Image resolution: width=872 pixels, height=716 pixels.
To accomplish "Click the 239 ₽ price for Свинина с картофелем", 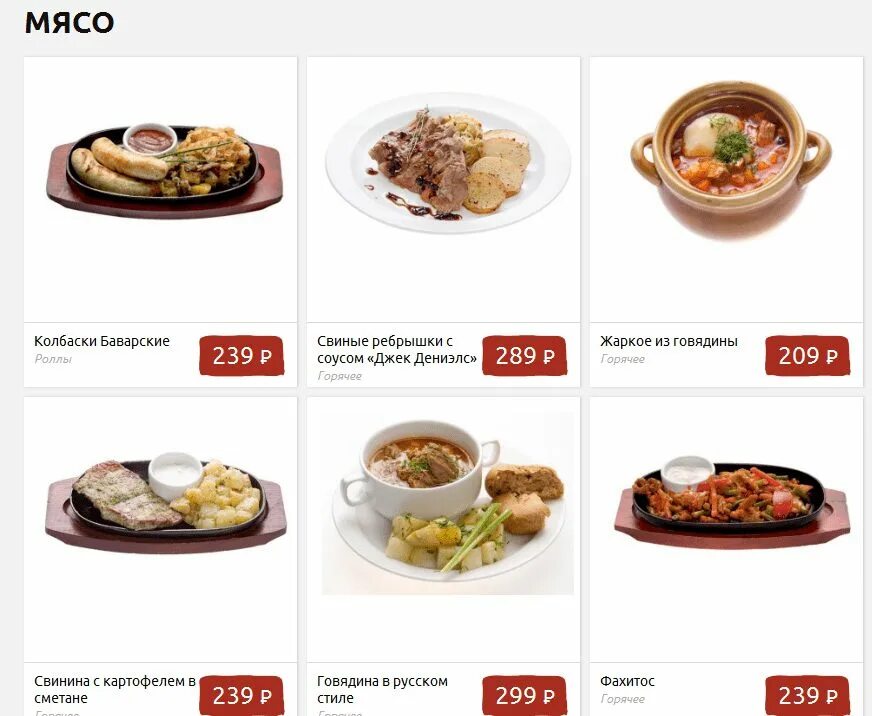I will pyautogui.click(x=241, y=695).
